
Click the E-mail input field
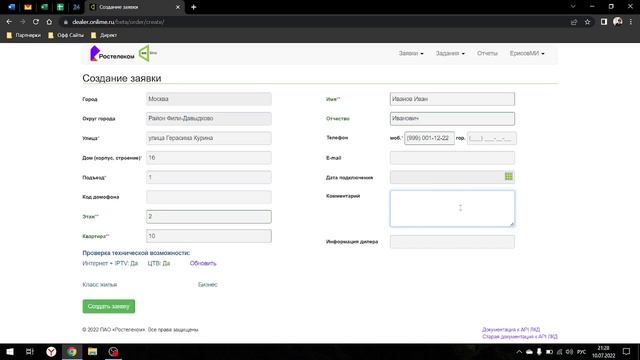pyautogui.click(x=452, y=158)
